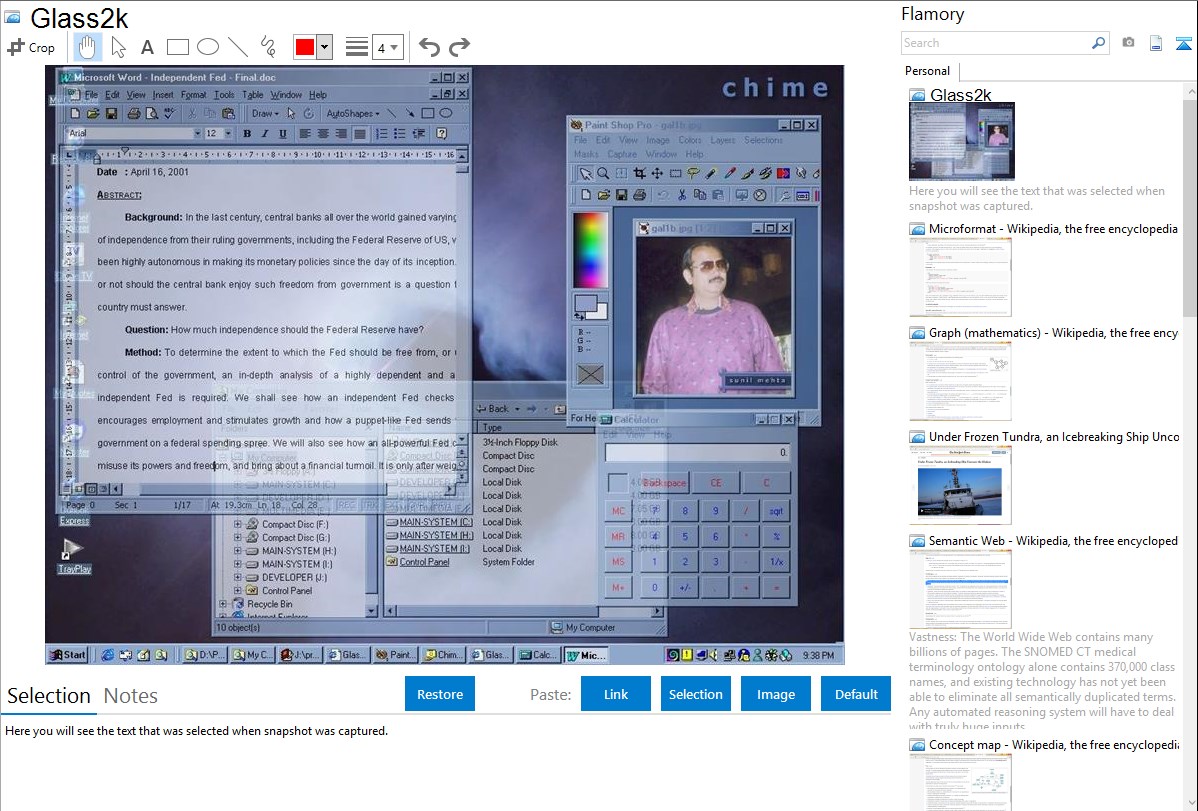This screenshot has height=811, width=1198.
Task: Open Word's AutoShapes dropdown
Action: tap(352, 114)
